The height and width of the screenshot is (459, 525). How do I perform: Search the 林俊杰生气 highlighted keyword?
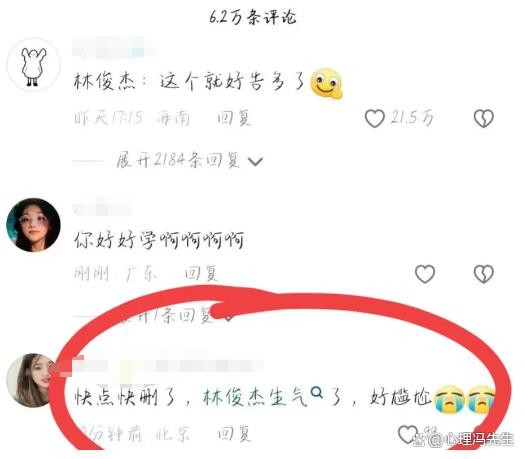255,397
